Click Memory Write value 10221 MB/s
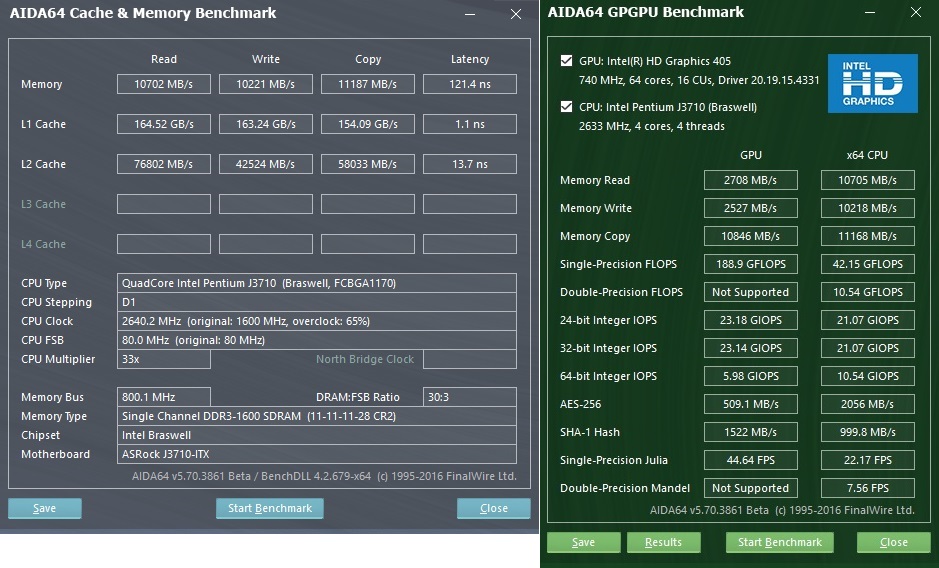This screenshot has width=939, height=568. 266,84
